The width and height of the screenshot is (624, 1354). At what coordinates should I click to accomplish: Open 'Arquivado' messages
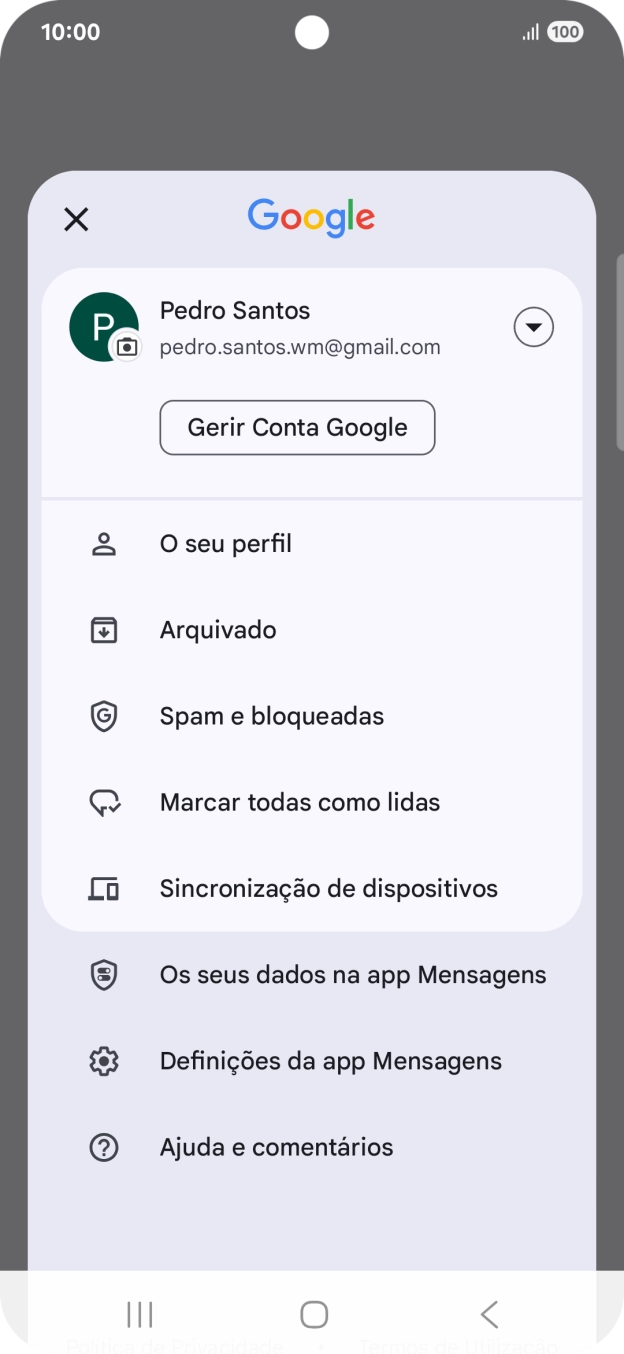[218, 629]
